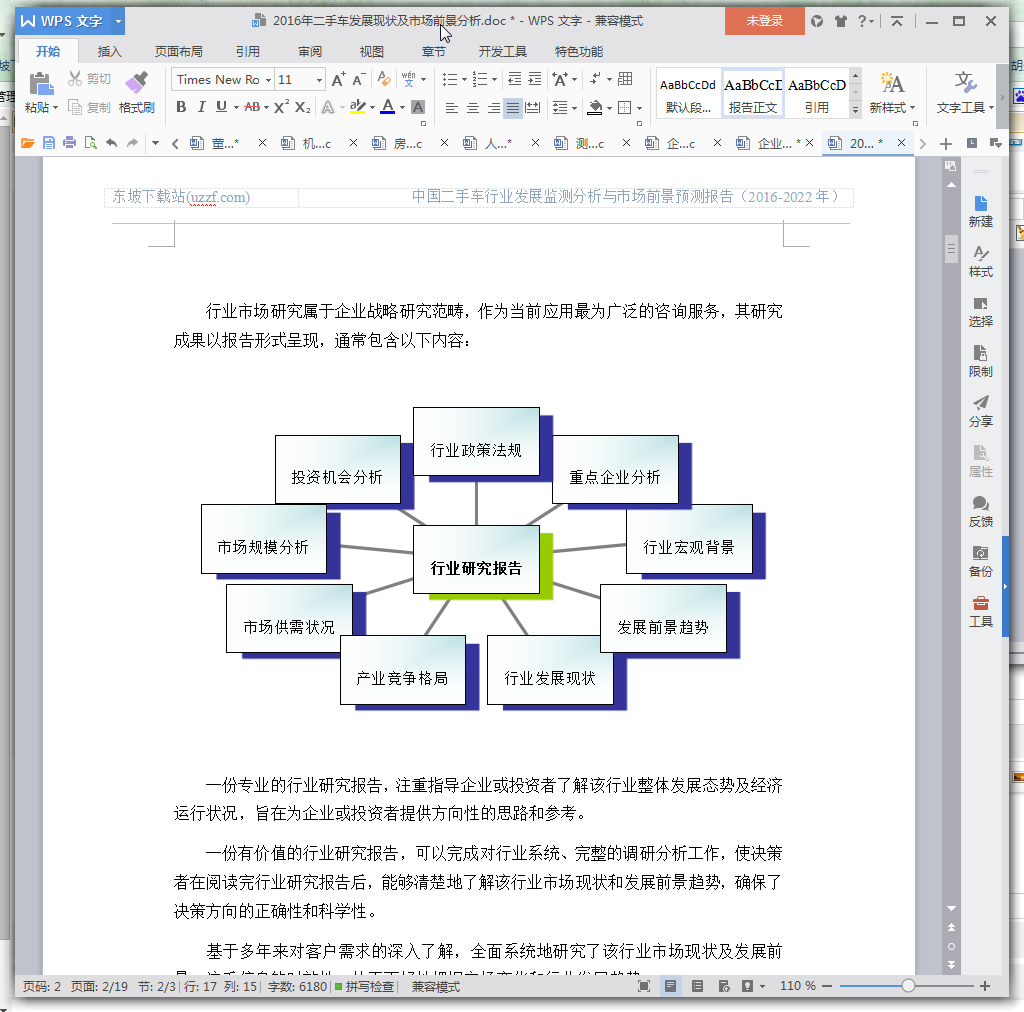
Task: Save document using quick toolbar disk icon
Action: point(48,143)
